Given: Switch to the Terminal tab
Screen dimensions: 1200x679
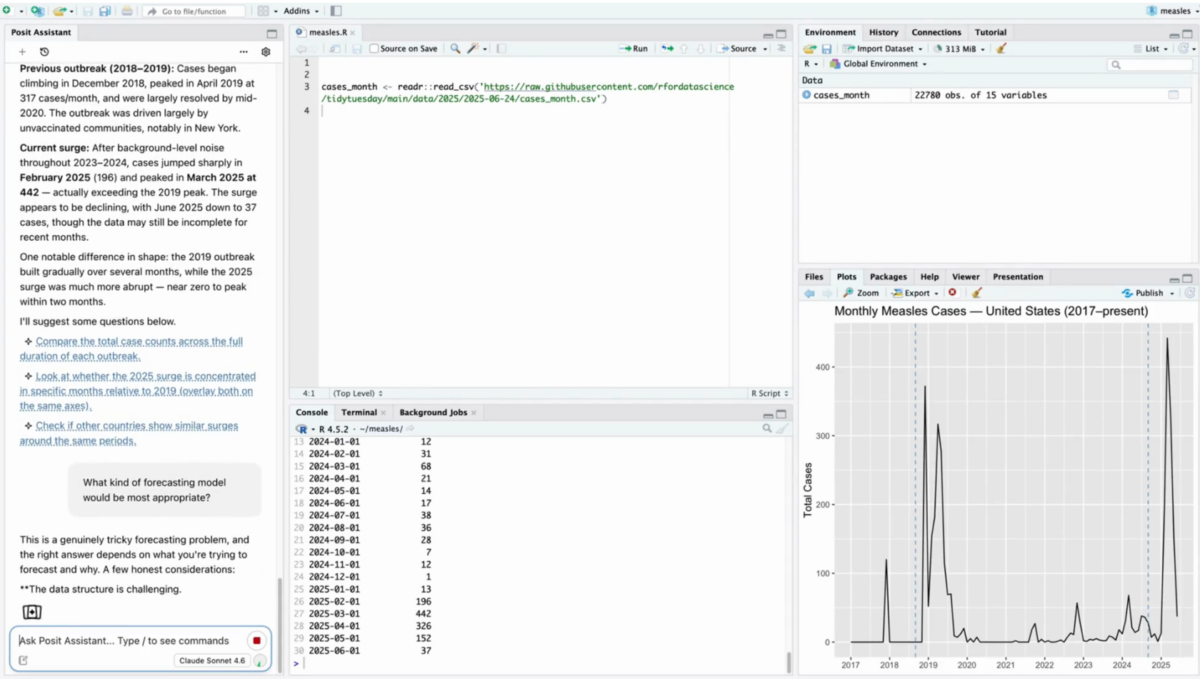Looking at the screenshot, I should coord(359,412).
